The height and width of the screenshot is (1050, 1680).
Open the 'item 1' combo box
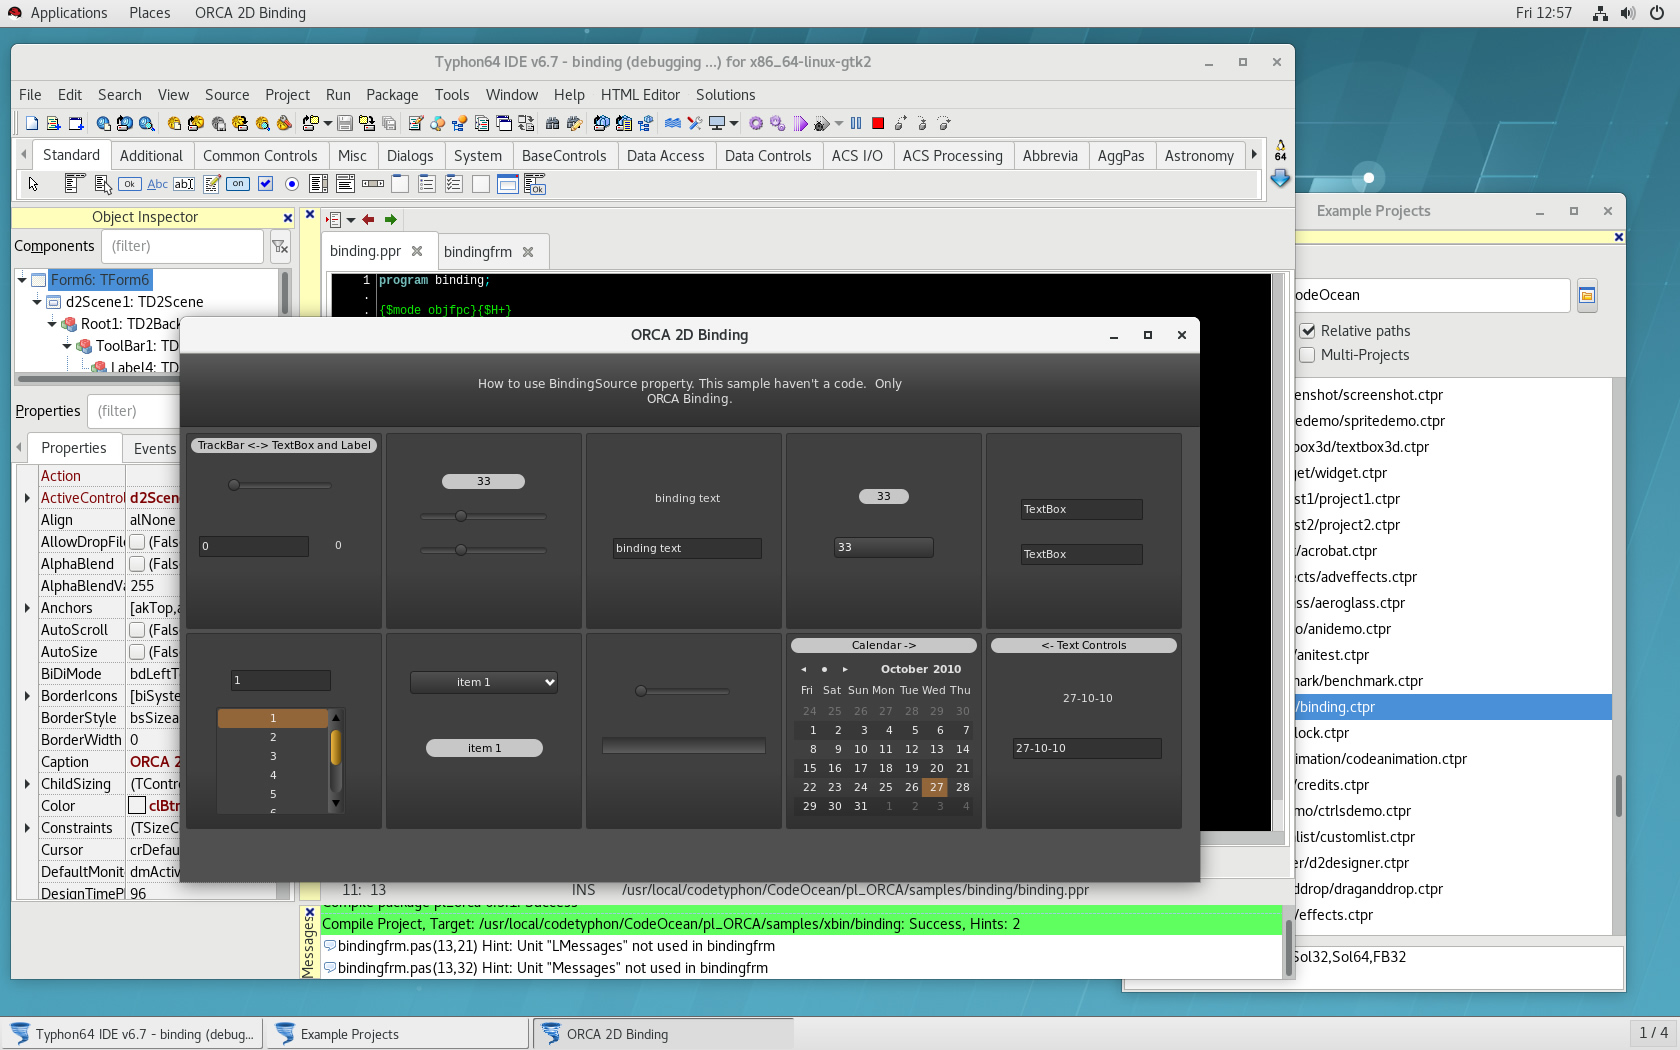484,682
